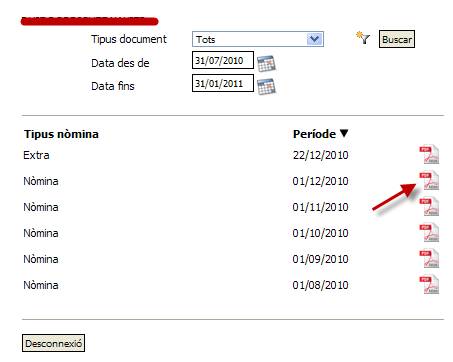Image resolution: width=453 pixels, height=362 pixels.
Task: Click the Data des de label
Action: tap(120, 63)
